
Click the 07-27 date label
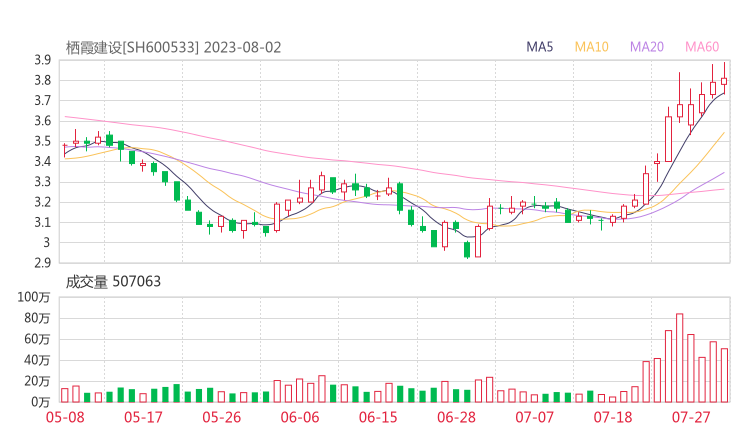(691, 417)
